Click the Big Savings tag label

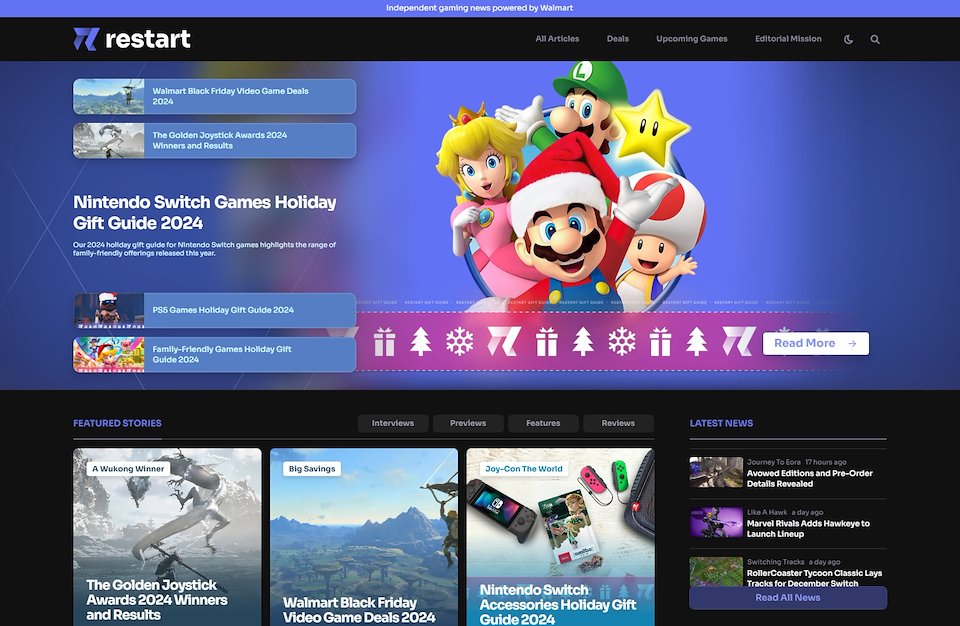click(312, 469)
